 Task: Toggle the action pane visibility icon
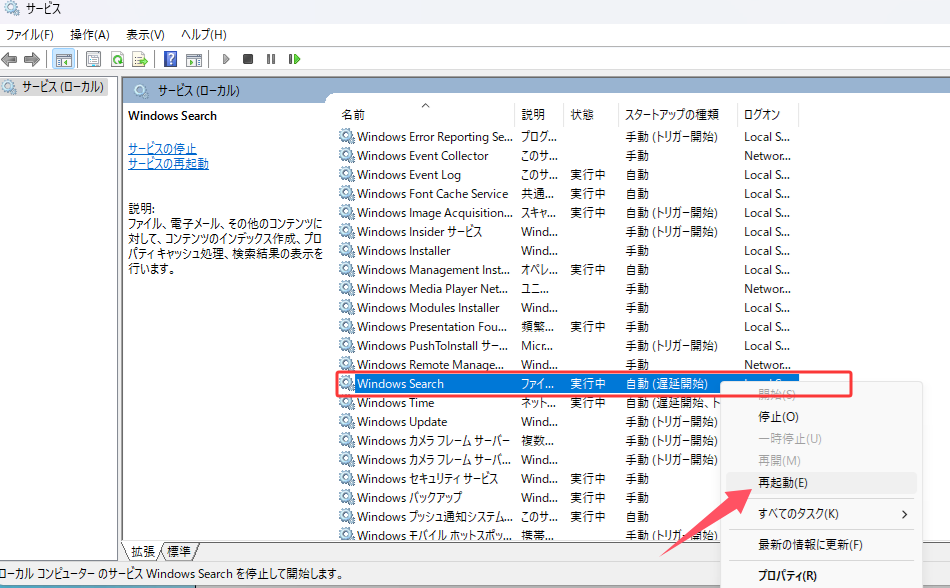[x=194, y=58]
